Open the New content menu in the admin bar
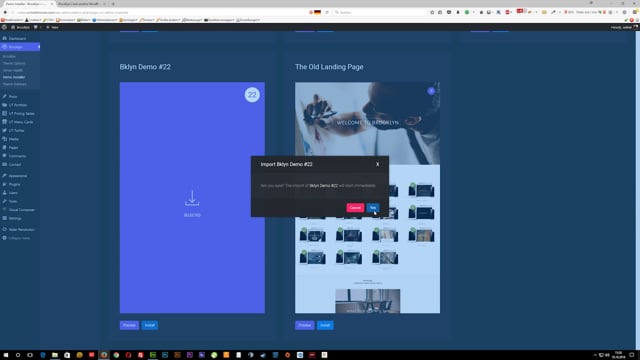 coord(52,27)
